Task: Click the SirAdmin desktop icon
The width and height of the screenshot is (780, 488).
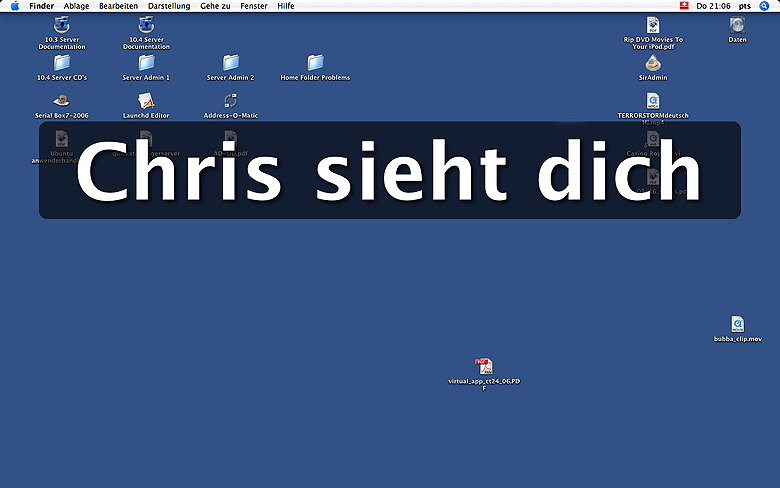Action: [x=653, y=62]
